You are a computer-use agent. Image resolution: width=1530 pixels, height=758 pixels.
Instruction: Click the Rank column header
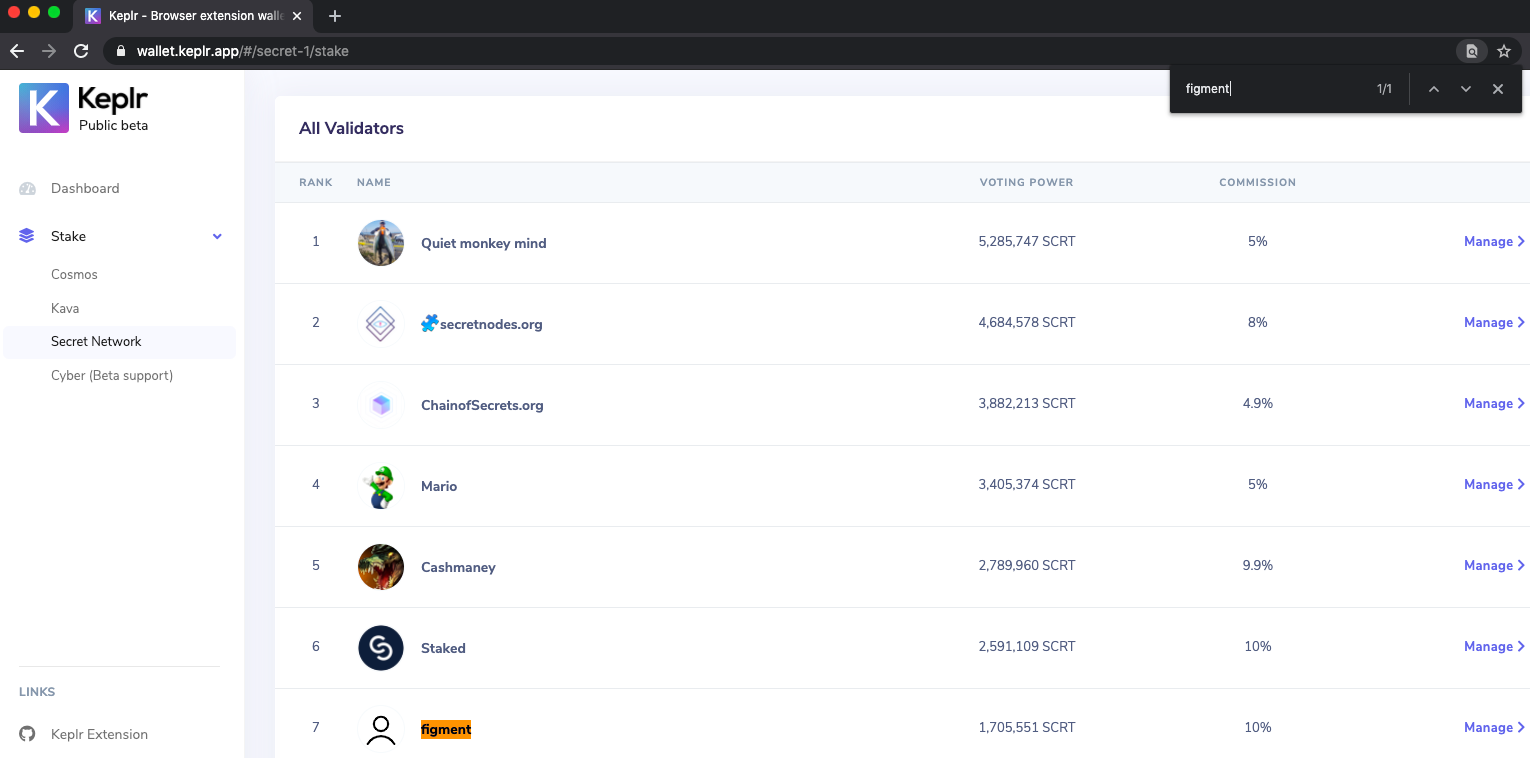(x=316, y=182)
